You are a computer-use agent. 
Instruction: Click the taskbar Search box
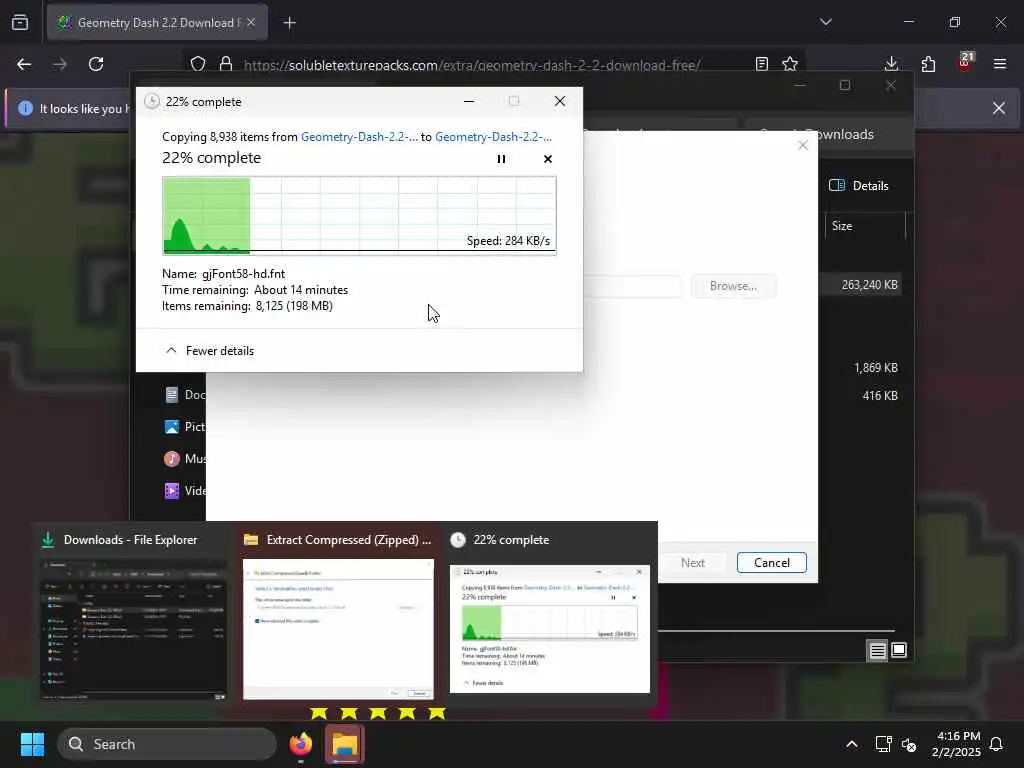pos(167,744)
